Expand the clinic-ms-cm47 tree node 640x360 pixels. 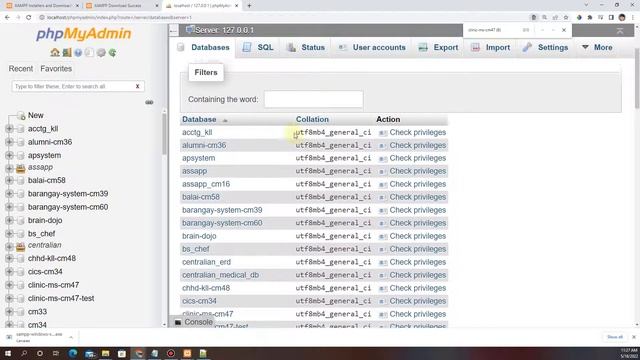click(x=9, y=285)
